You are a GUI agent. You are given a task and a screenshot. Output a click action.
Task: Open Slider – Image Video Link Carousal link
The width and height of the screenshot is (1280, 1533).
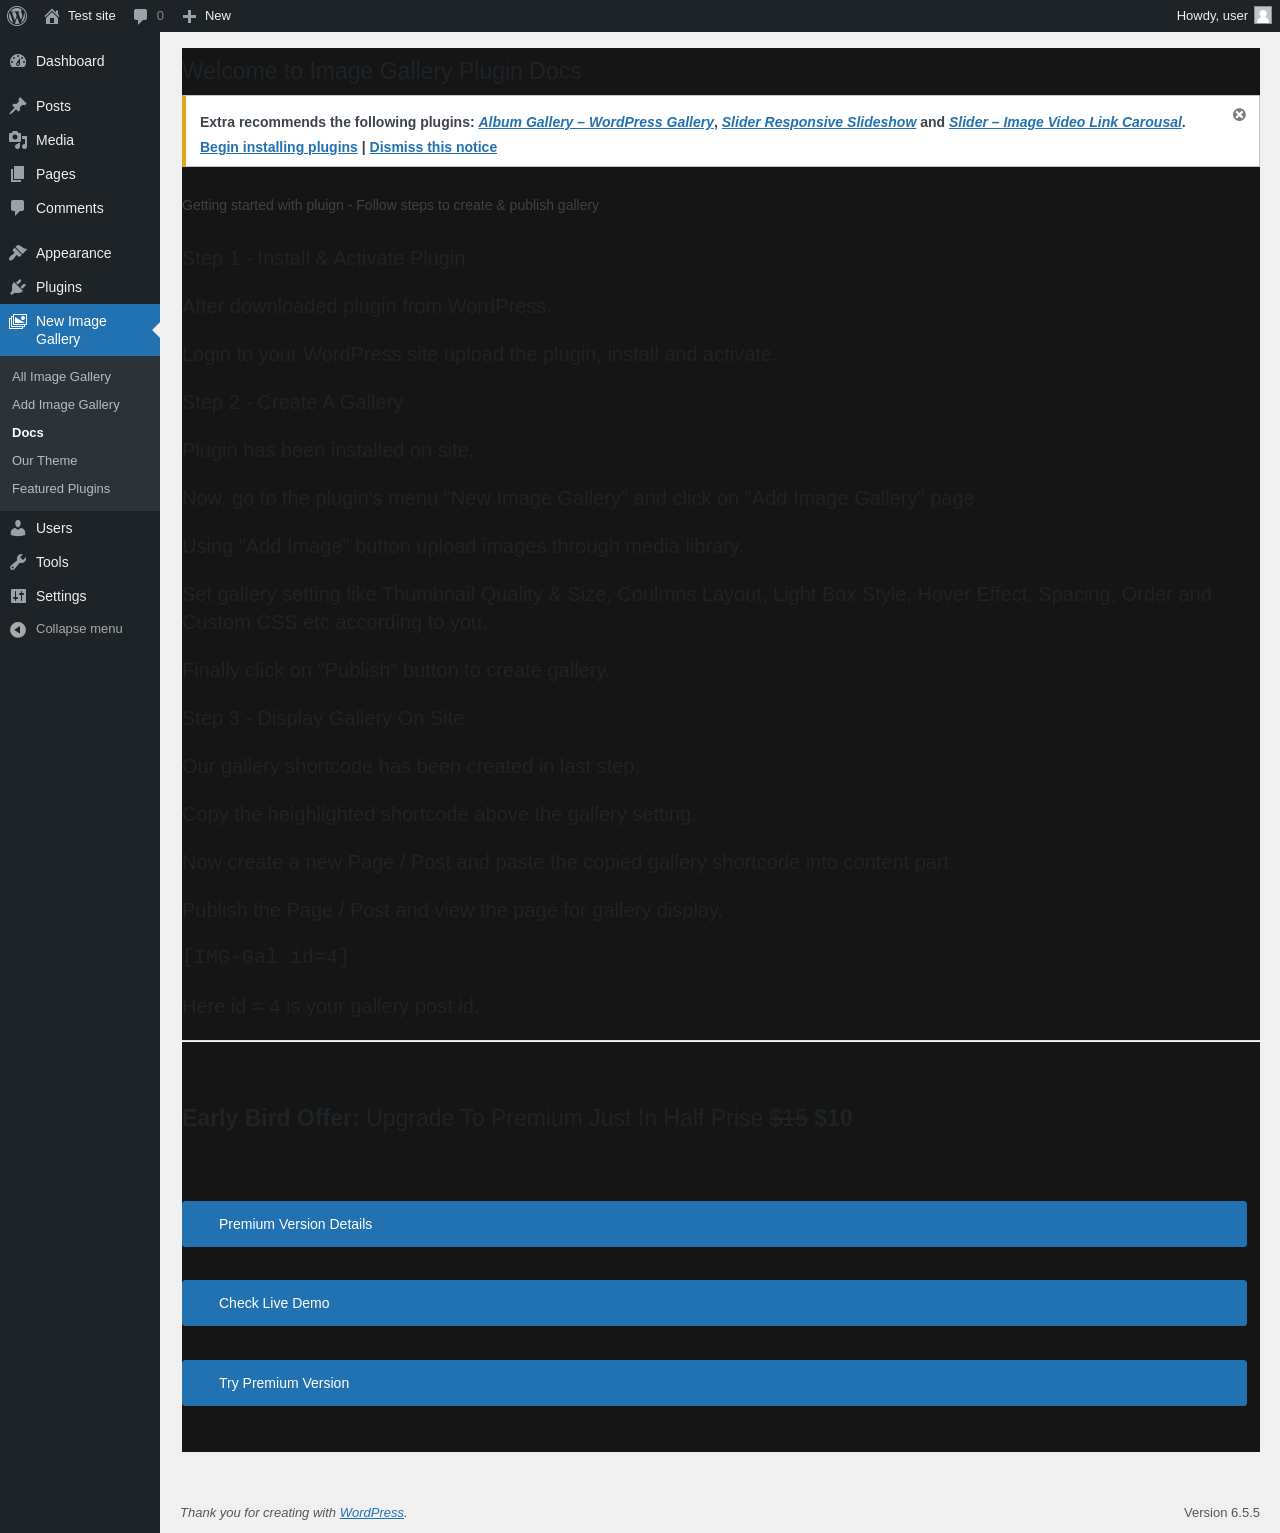point(1065,122)
